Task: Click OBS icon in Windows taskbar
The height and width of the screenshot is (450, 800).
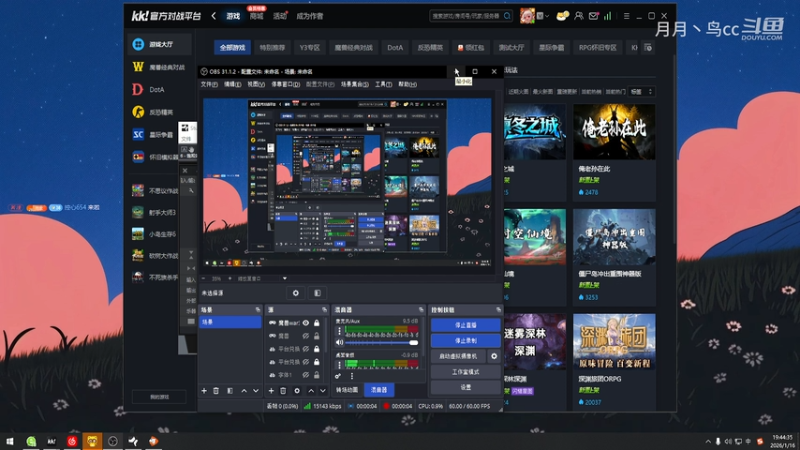Action: [113, 441]
